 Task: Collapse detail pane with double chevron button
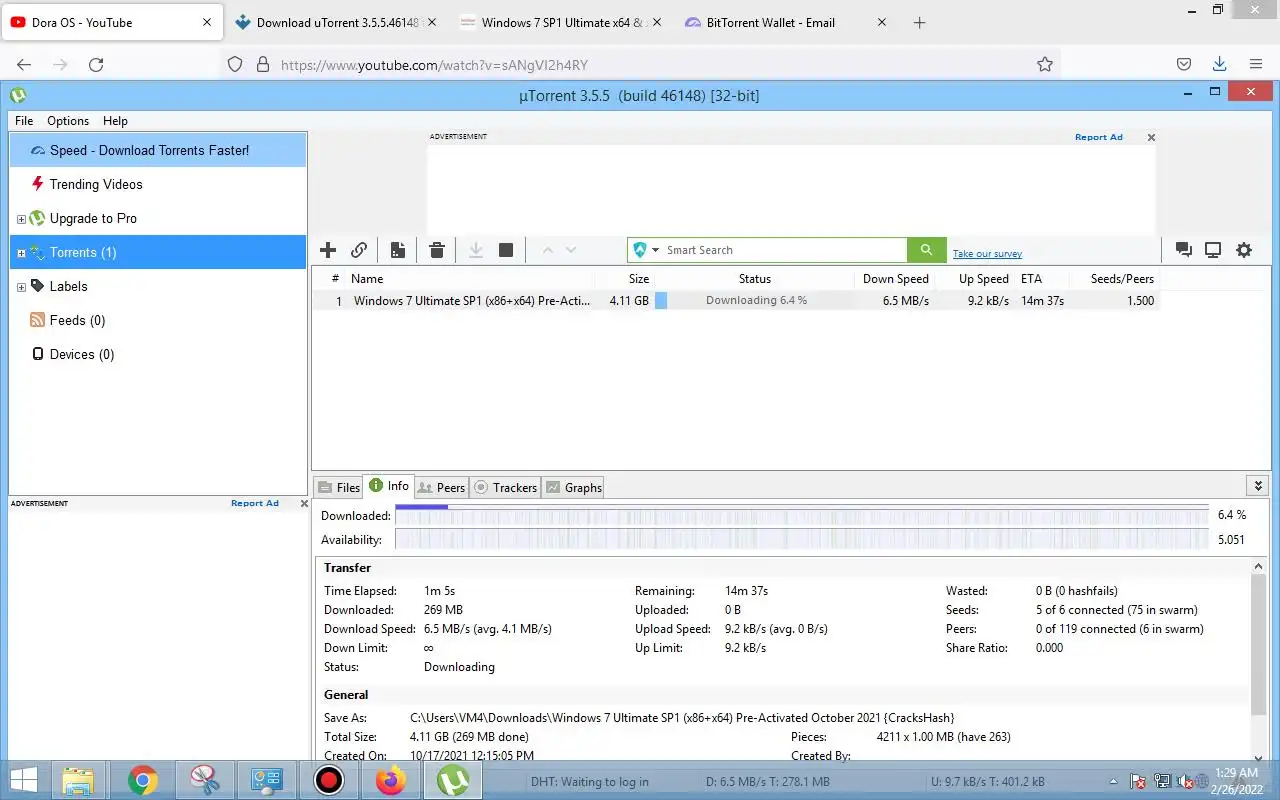coord(1258,486)
